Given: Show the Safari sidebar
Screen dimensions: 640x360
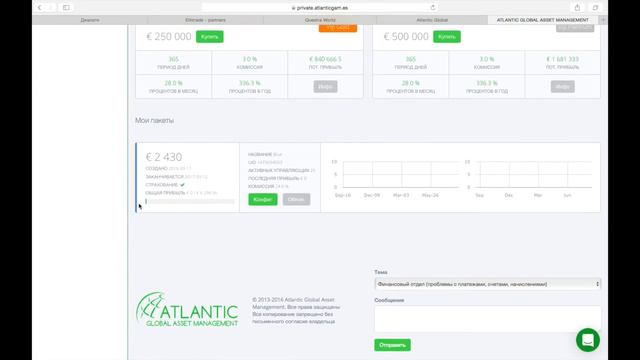Looking at the screenshot, I should click(x=66, y=7).
